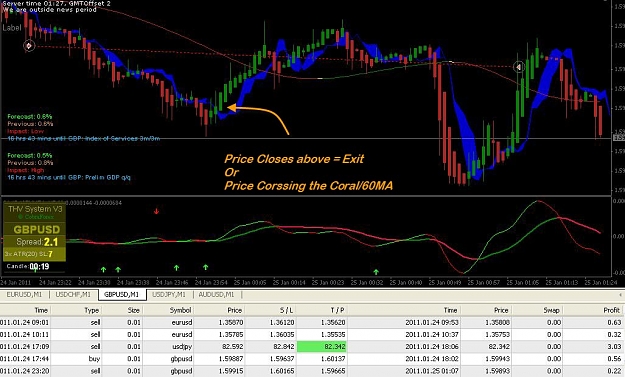Open the USDJPY,M1 chart tab

[x=169, y=295]
